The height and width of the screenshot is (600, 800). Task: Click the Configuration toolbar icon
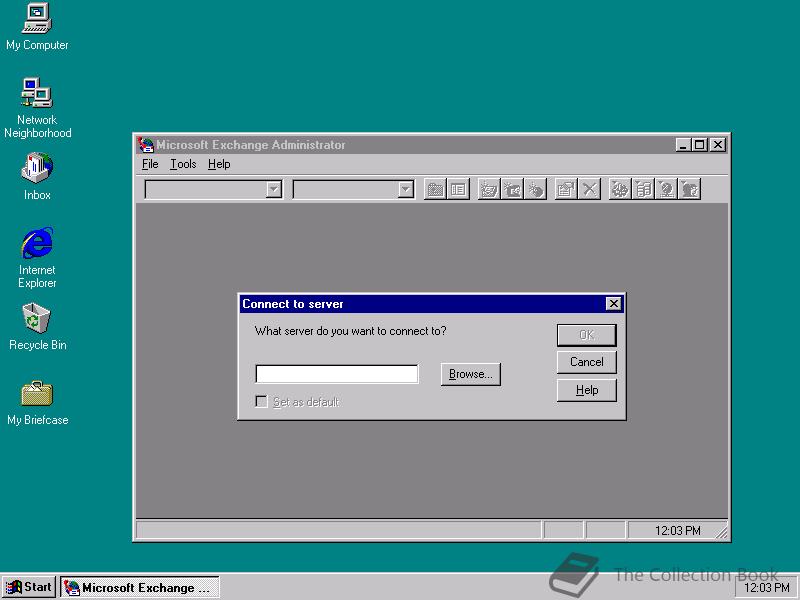point(620,189)
